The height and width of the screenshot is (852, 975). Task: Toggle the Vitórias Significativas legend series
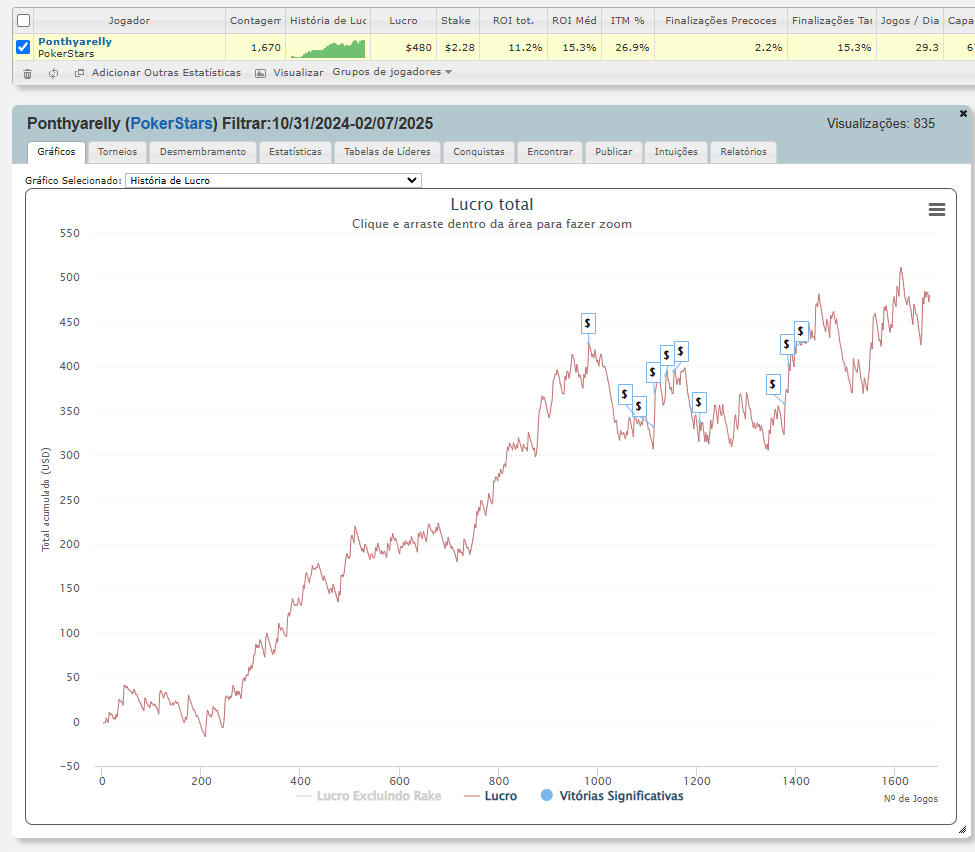(x=612, y=796)
